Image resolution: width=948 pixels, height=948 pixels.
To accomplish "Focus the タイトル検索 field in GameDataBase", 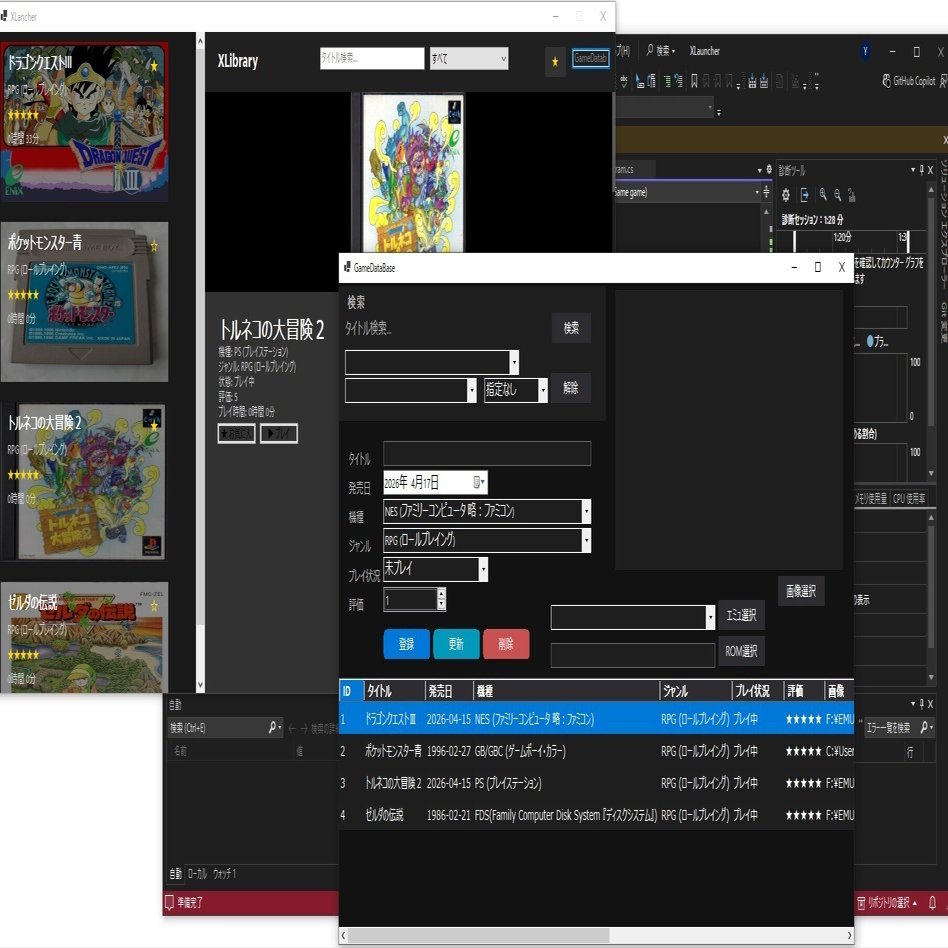I will (444, 328).
